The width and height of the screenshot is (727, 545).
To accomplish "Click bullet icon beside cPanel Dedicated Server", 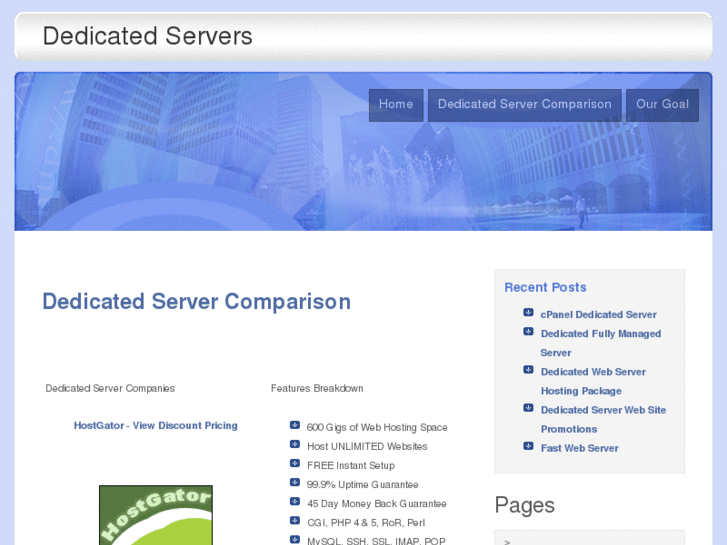I will [x=528, y=312].
